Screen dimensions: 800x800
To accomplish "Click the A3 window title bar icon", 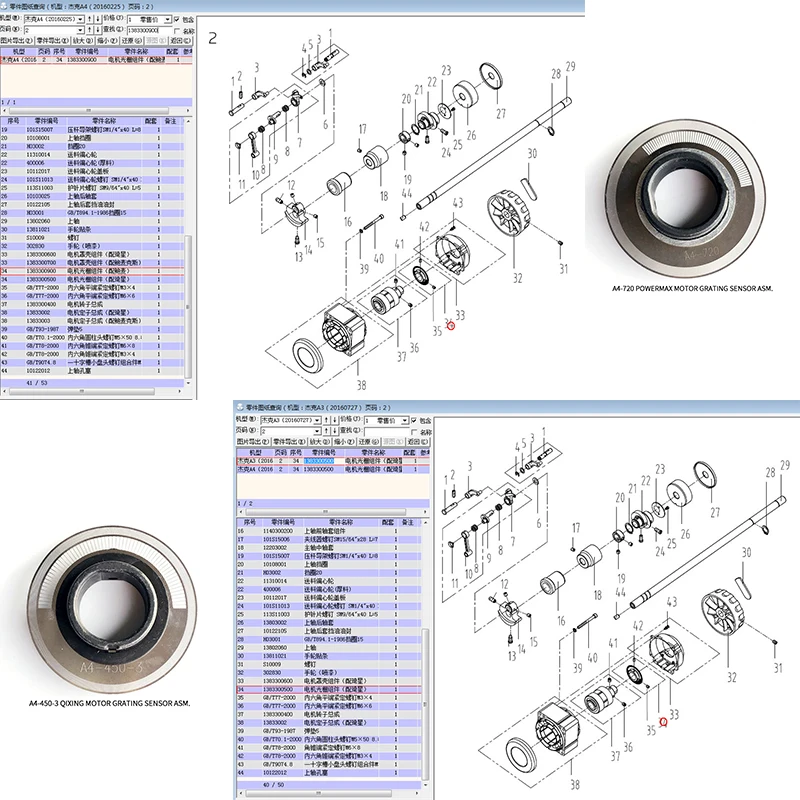I will coord(240,407).
